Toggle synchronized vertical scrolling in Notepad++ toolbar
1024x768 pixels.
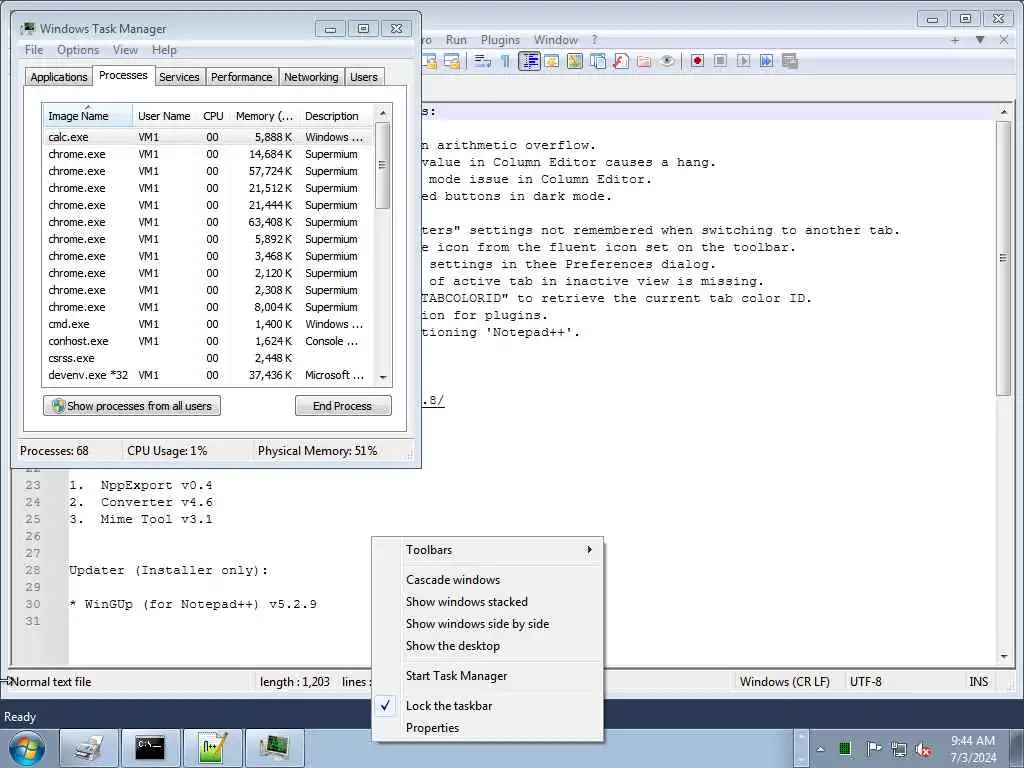point(430,61)
